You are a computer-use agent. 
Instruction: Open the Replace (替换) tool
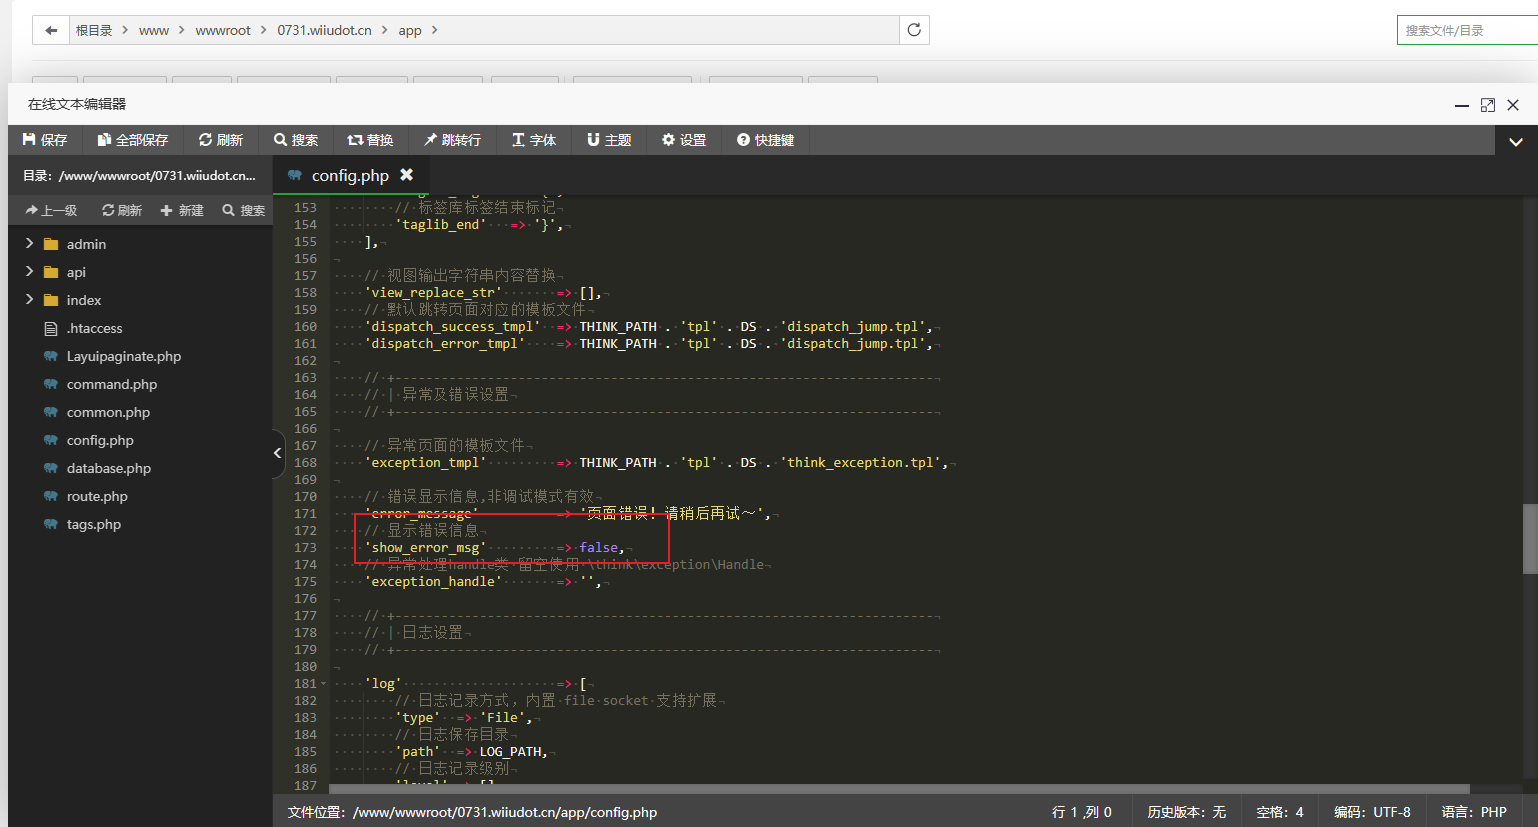point(370,140)
